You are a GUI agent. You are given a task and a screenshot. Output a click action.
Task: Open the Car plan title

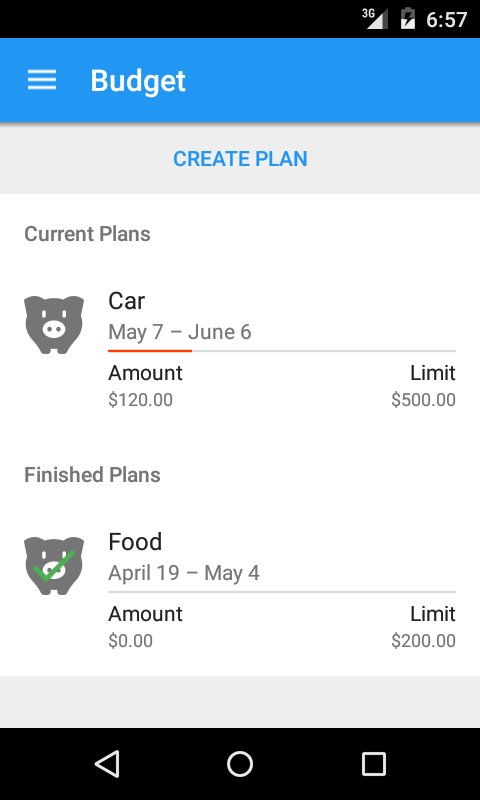(127, 301)
